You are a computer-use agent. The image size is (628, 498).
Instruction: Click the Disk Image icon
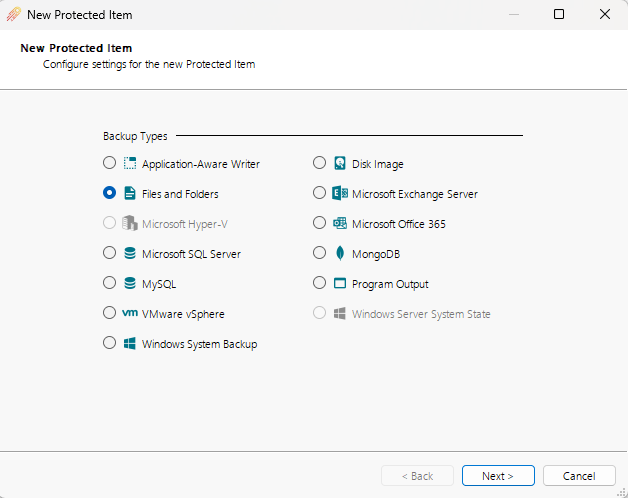pos(340,164)
